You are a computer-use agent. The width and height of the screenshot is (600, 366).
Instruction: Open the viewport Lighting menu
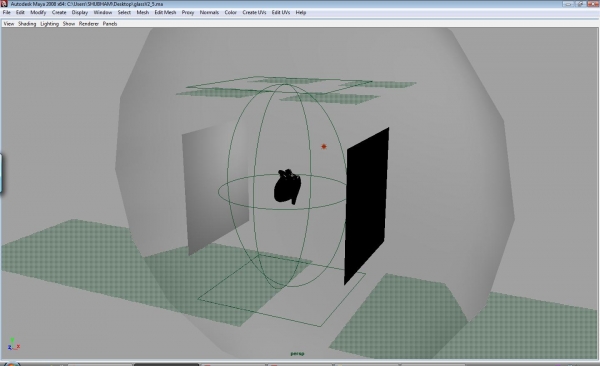pos(49,24)
